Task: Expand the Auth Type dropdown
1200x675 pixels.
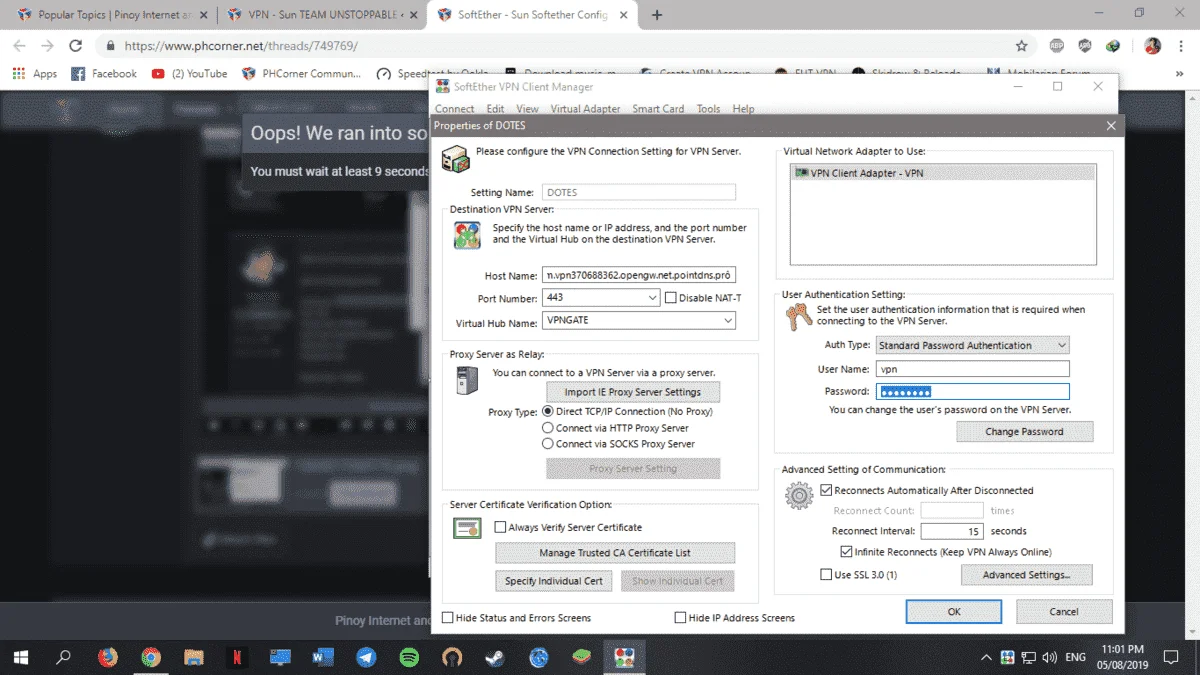Action: click(x=1062, y=345)
